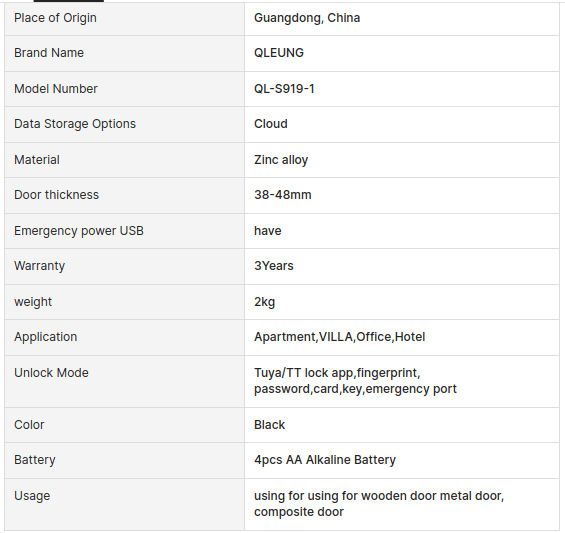The image size is (565, 533).
Task: Click the Usage row label
Action: tap(32, 496)
